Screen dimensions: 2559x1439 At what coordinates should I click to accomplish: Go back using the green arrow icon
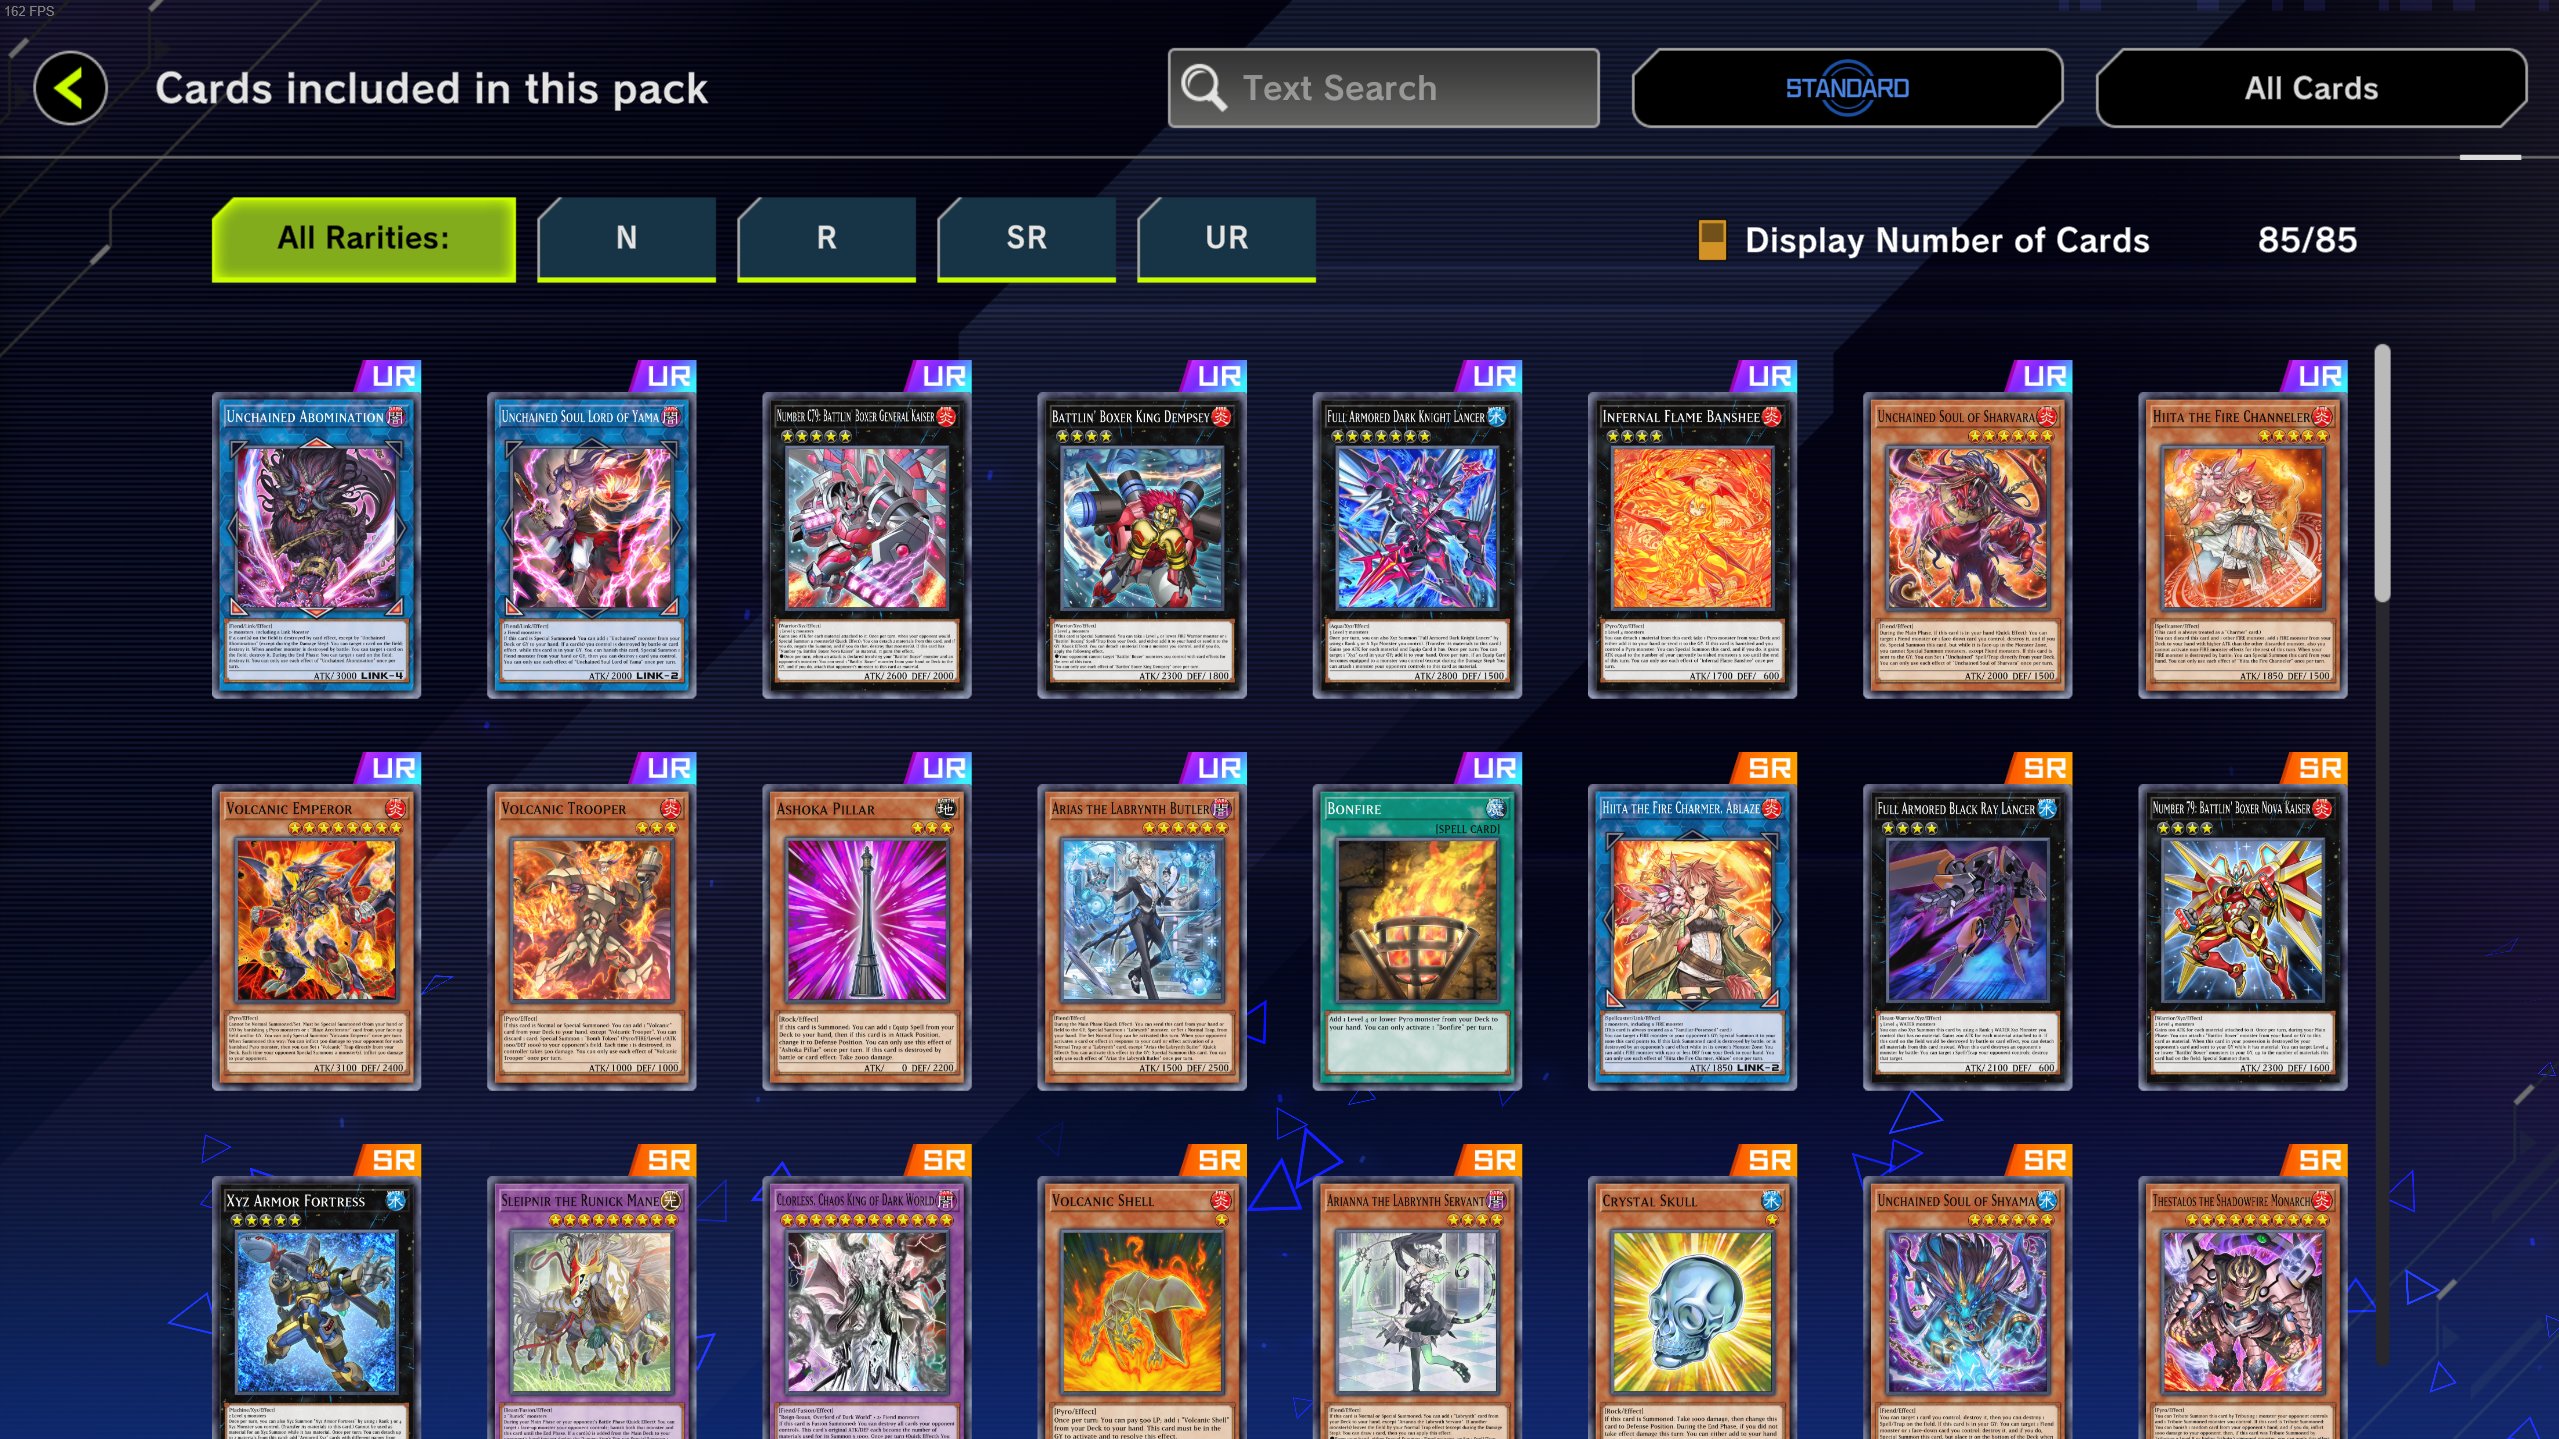(x=70, y=88)
